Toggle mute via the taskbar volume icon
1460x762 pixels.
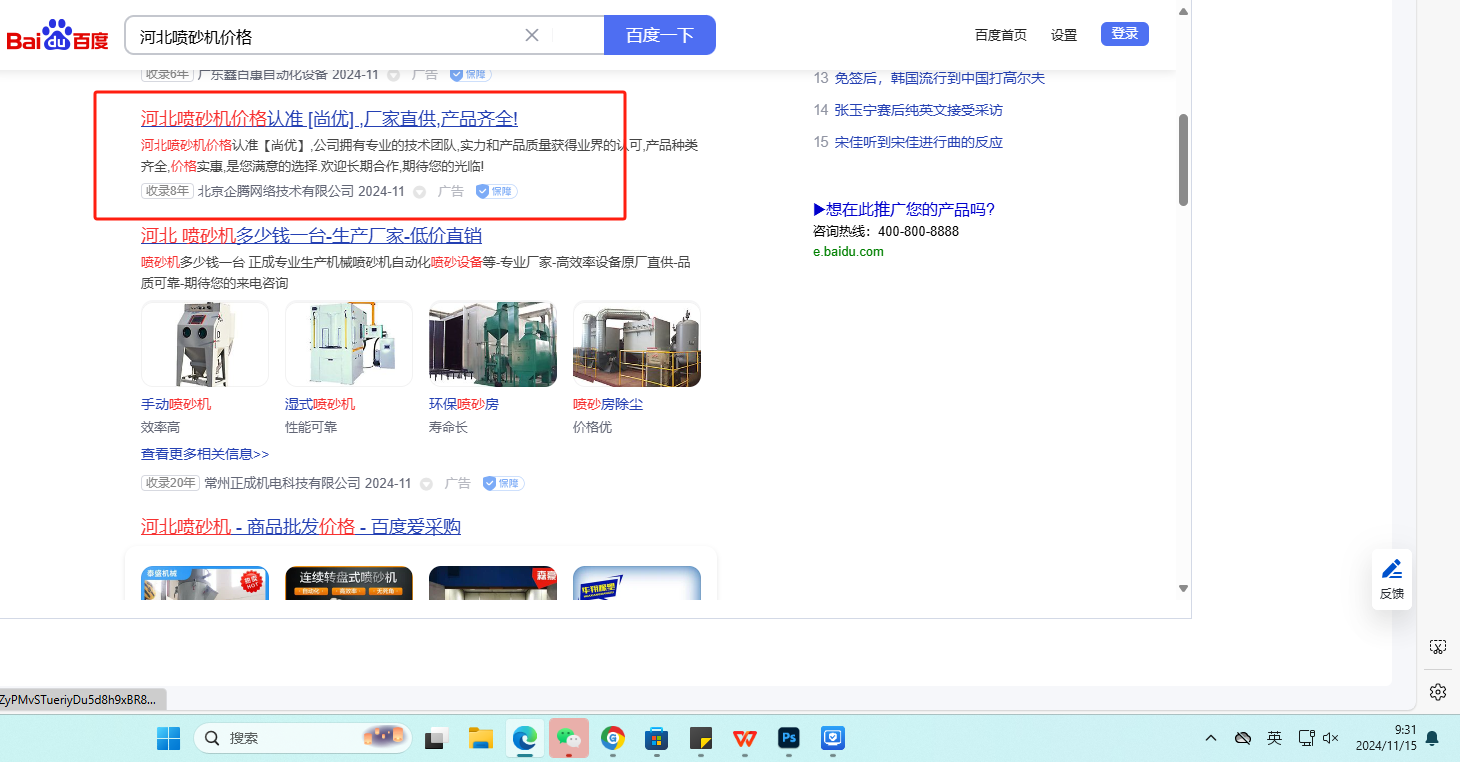[x=1330, y=738]
